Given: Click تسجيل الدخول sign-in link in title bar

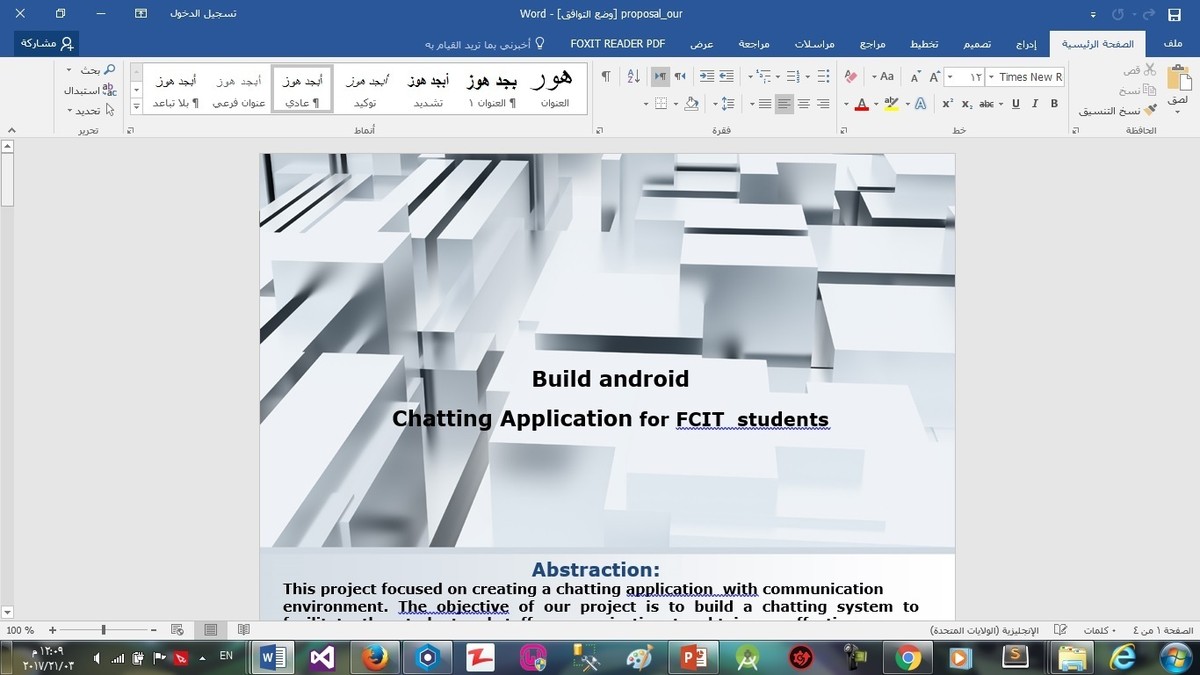Looking at the screenshot, I should coord(203,14).
